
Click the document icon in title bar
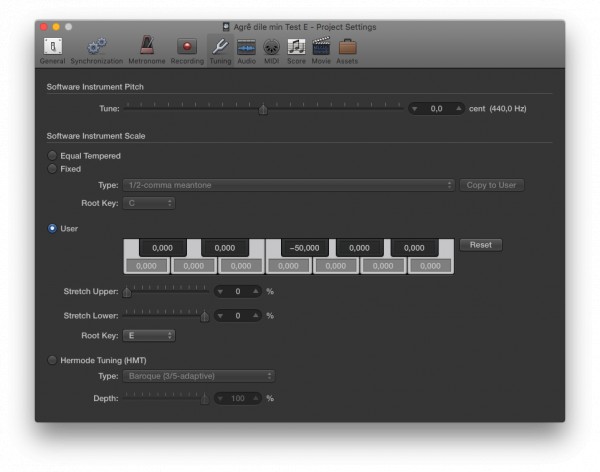(226, 27)
